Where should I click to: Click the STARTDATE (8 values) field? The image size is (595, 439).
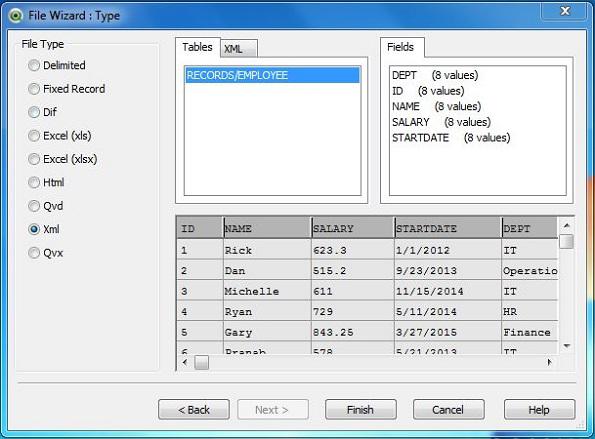coord(451,138)
